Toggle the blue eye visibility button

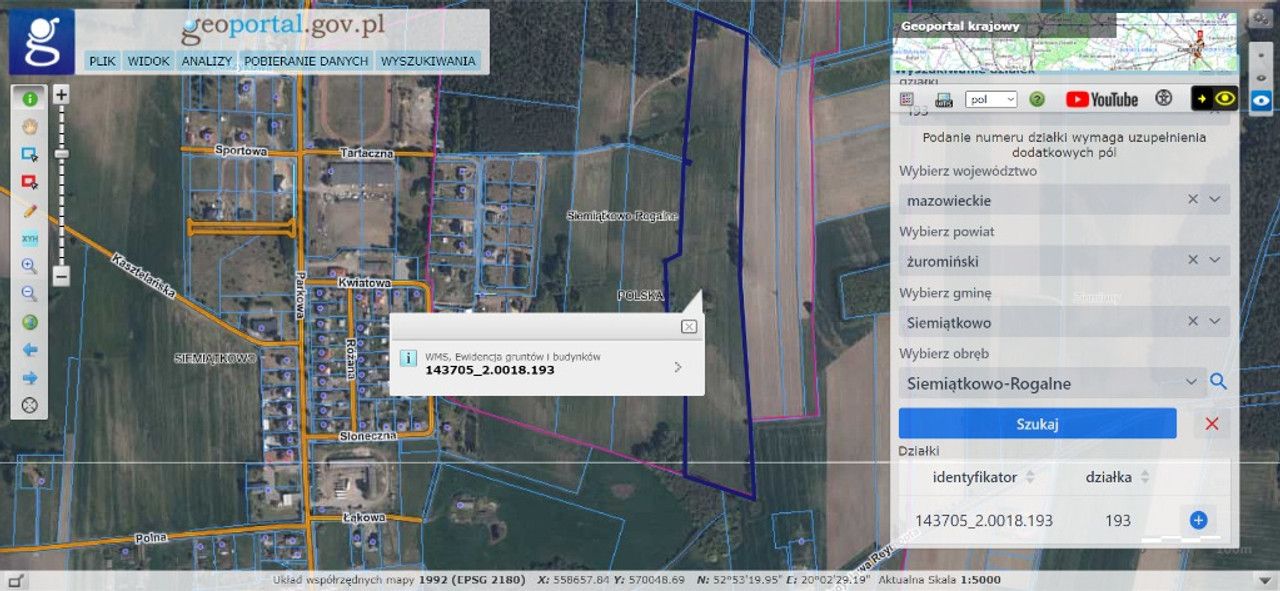point(1261,100)
